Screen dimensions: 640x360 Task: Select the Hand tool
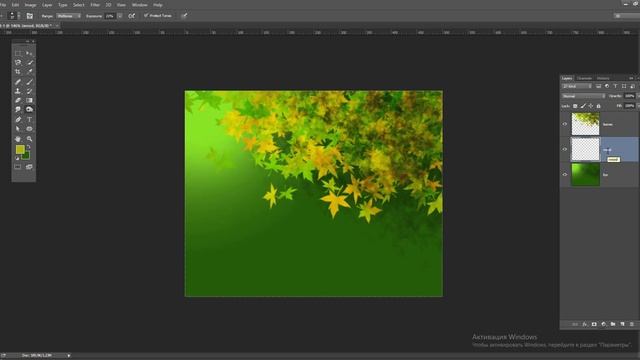[x=18, y=139]
